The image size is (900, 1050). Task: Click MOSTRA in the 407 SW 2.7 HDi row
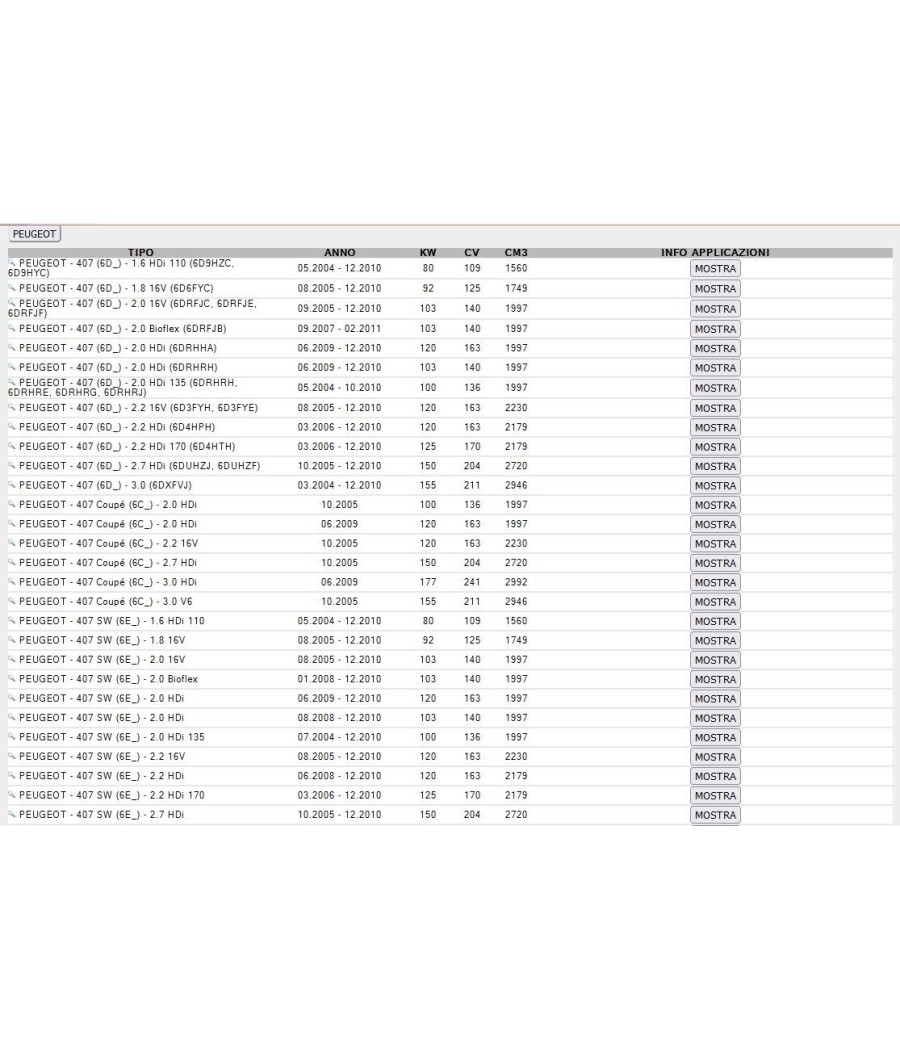click(x=715, y=815)
